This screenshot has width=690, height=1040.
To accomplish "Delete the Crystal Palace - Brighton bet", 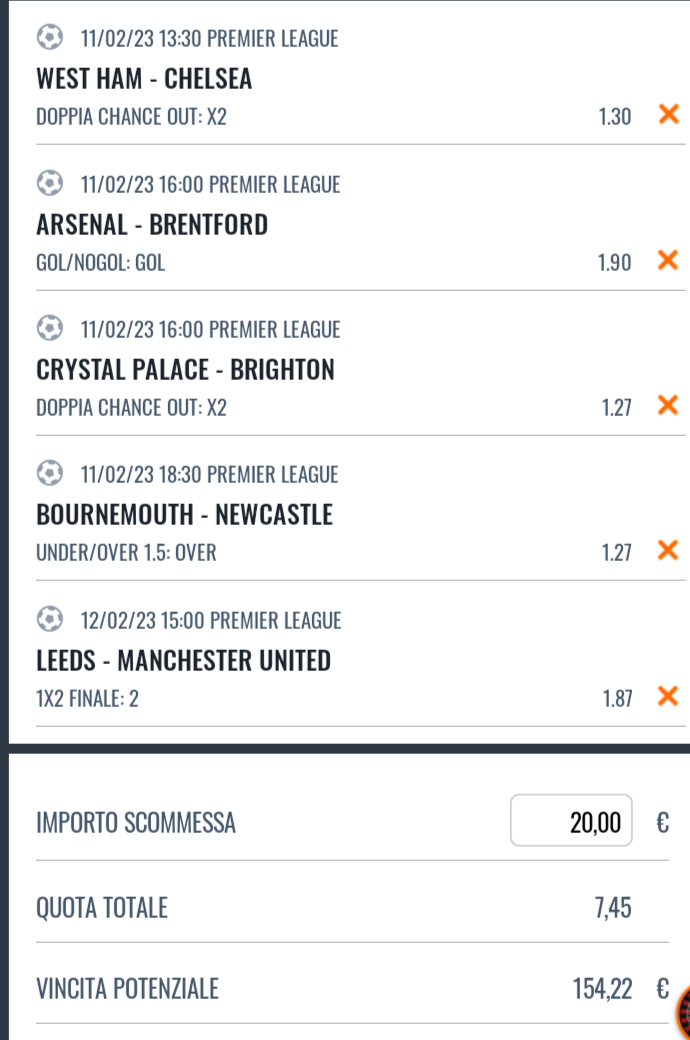I will coord(667,406).
